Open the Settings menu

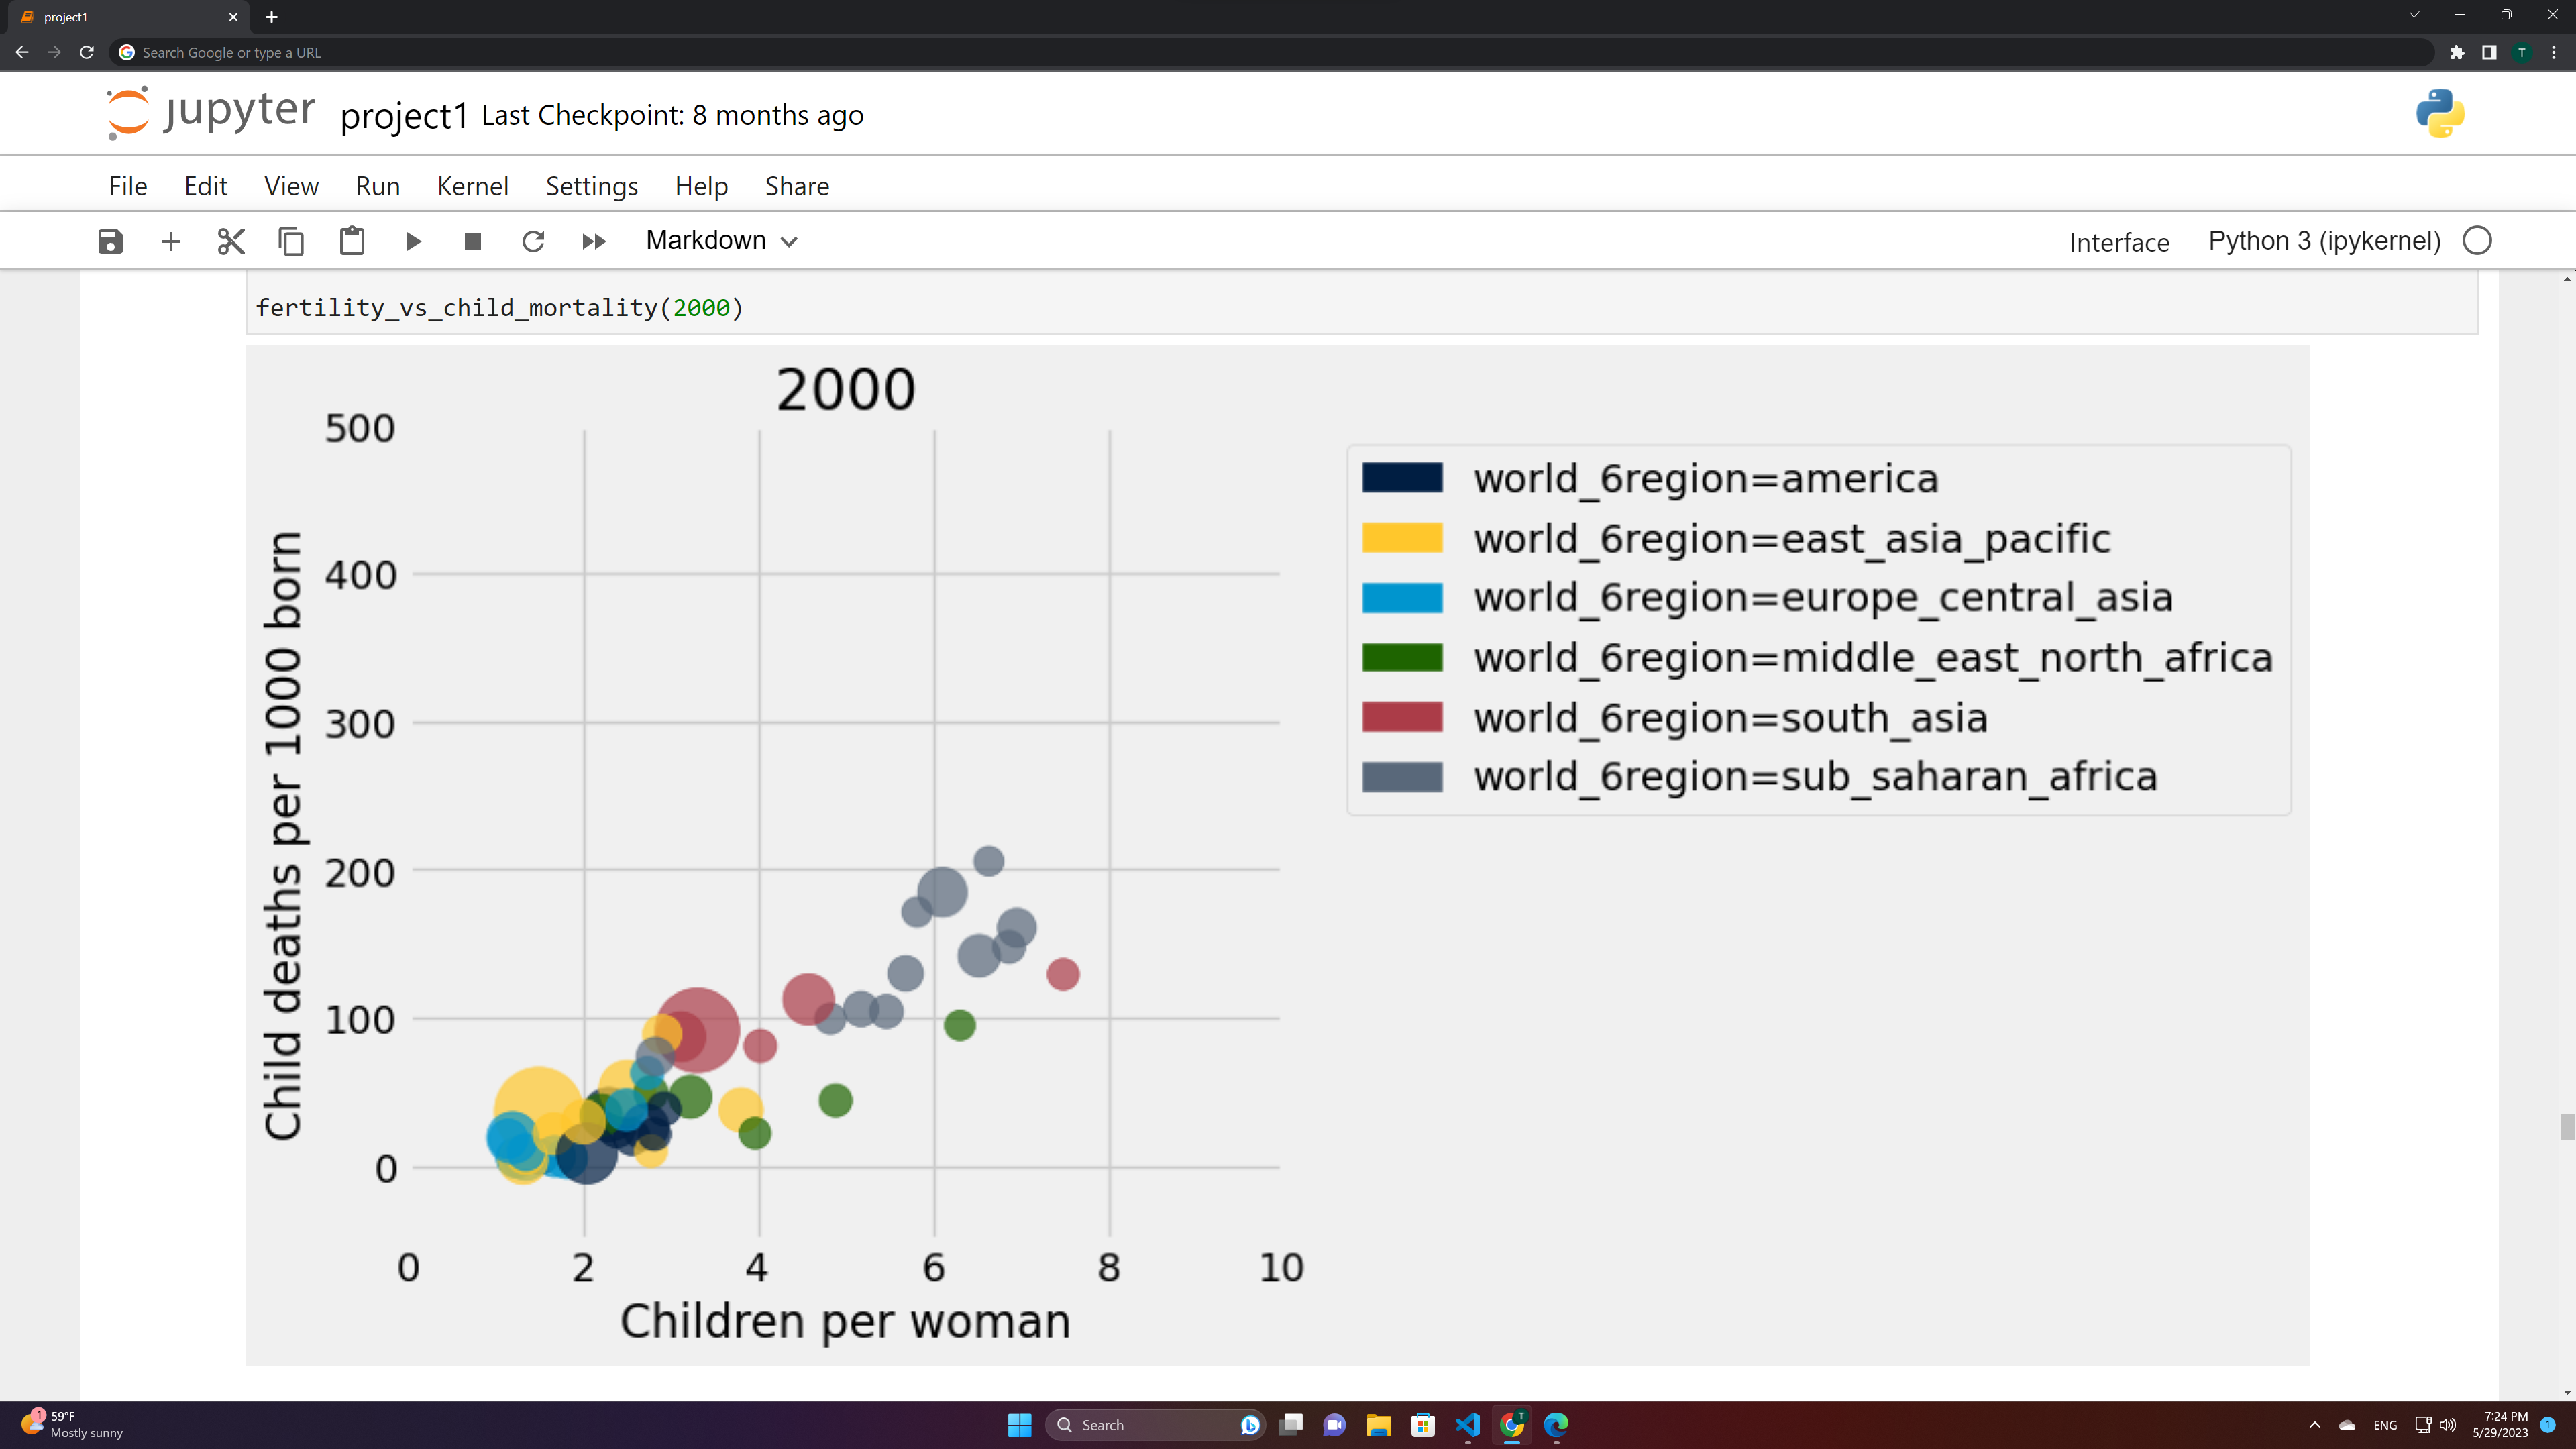coord(591,186)
